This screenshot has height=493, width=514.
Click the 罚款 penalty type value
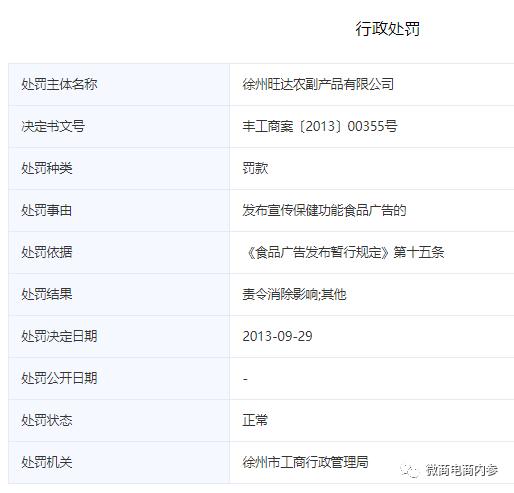pos(255,168)
